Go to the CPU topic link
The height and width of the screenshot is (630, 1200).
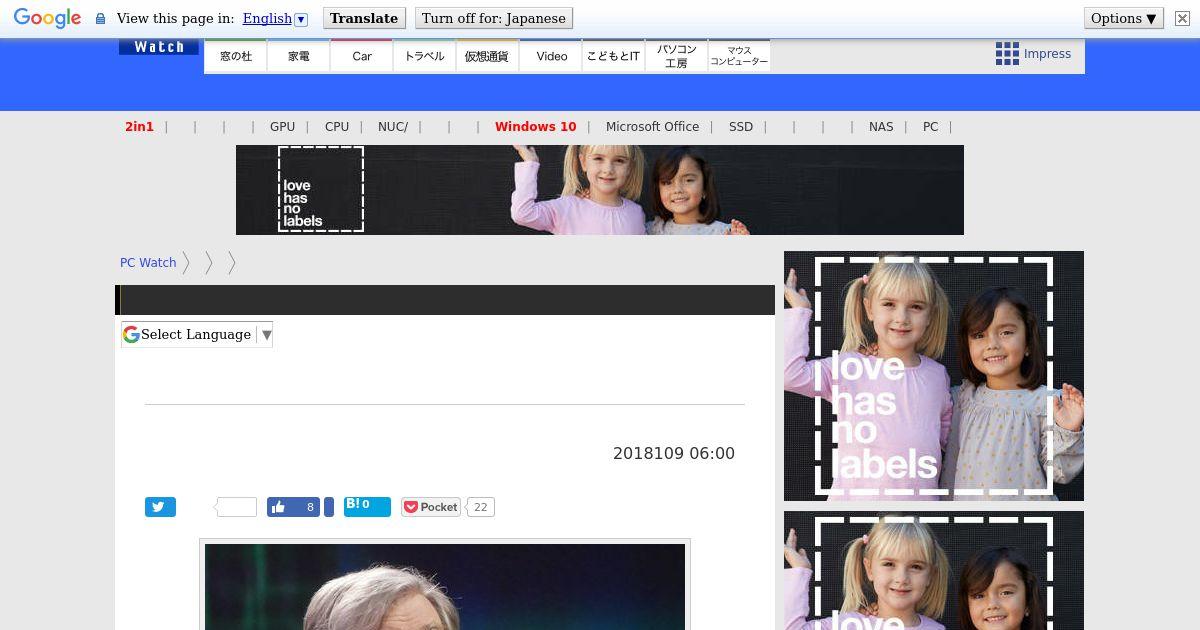tap(337, 127)
